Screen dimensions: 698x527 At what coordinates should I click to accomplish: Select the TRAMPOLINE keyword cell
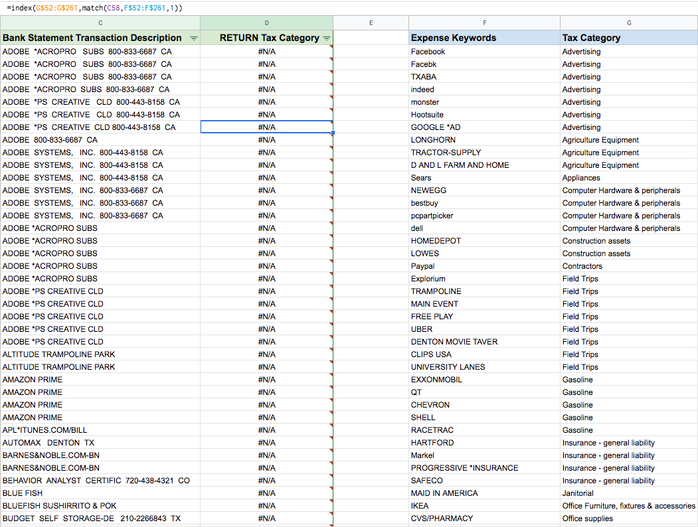pyautogui.click(x=484, y=291)
